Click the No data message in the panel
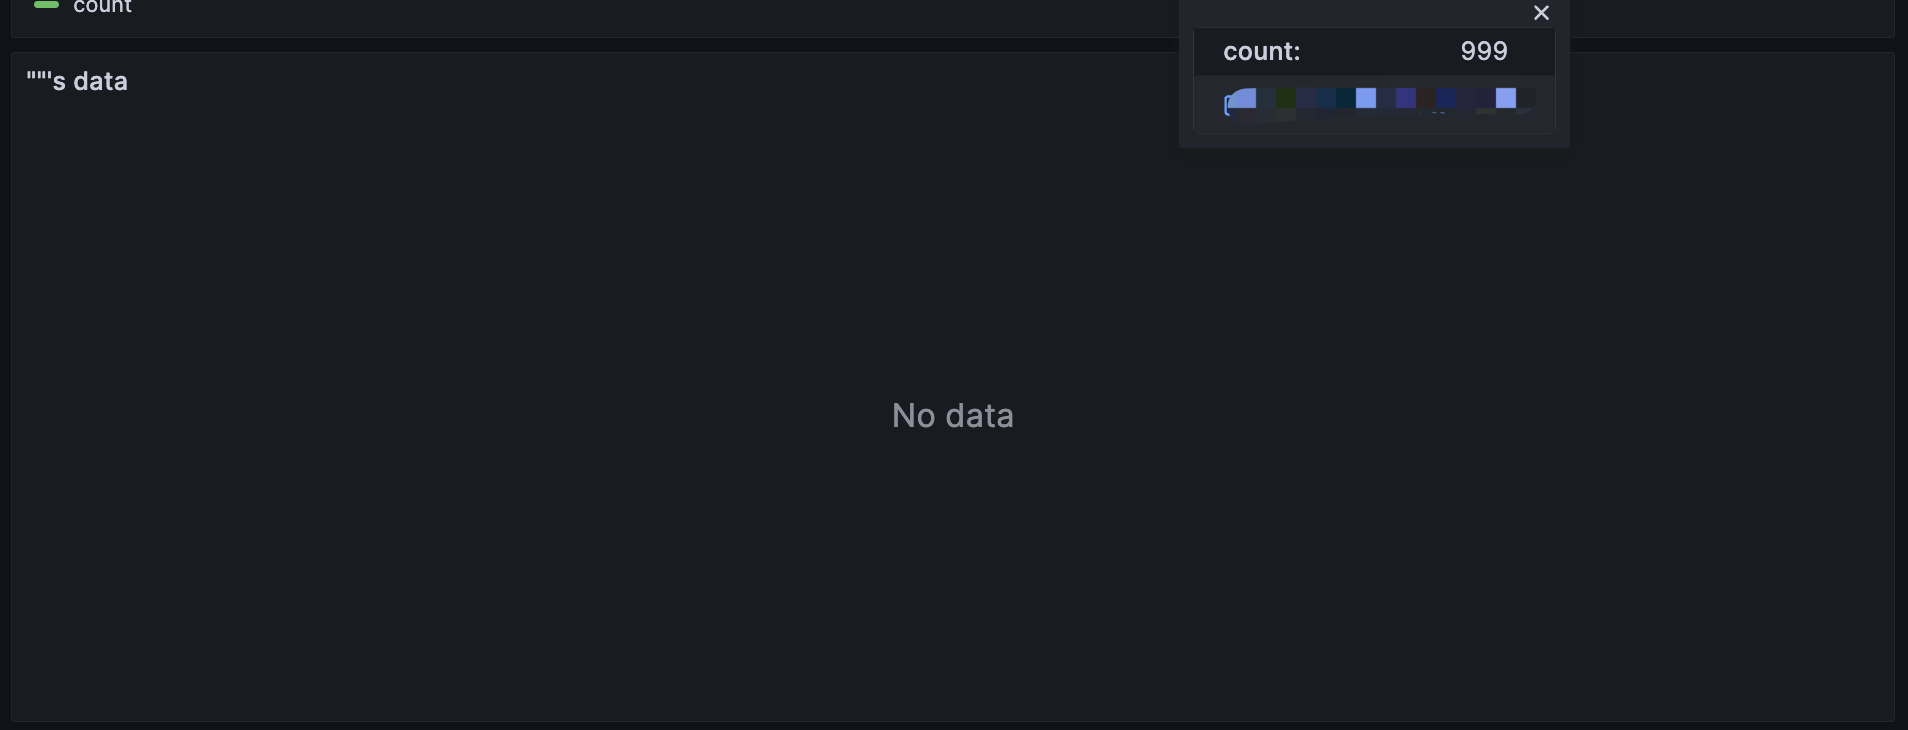Image resolution: width=1908 pixels, height=730 pixels. 952,414
